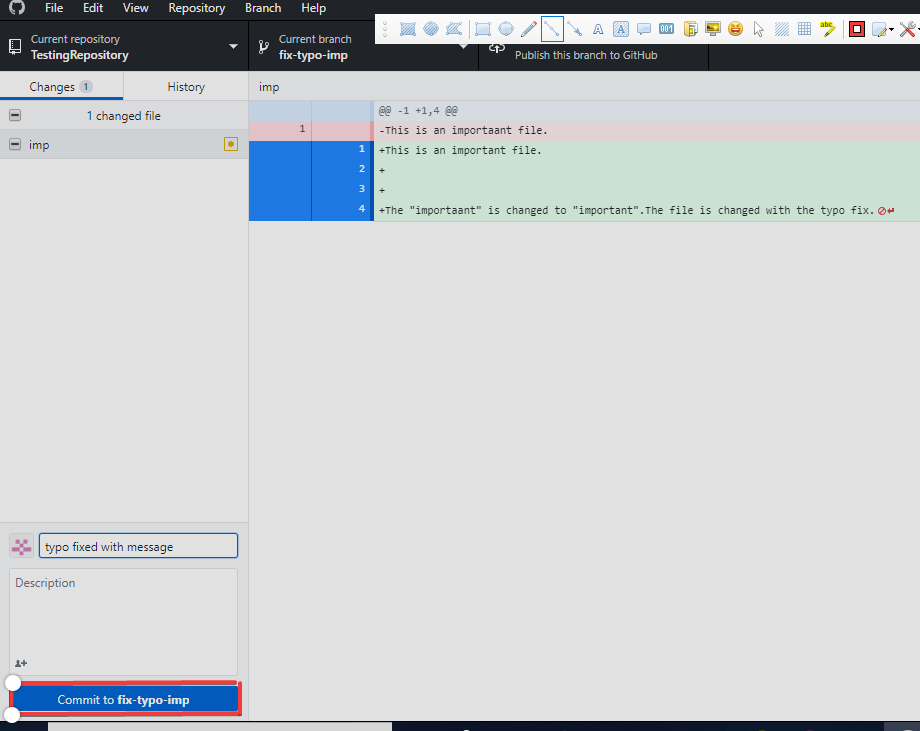Screen dimensions: 920x731
Task: Select the pixelate grid tool
Action: (x=804, y=29)
